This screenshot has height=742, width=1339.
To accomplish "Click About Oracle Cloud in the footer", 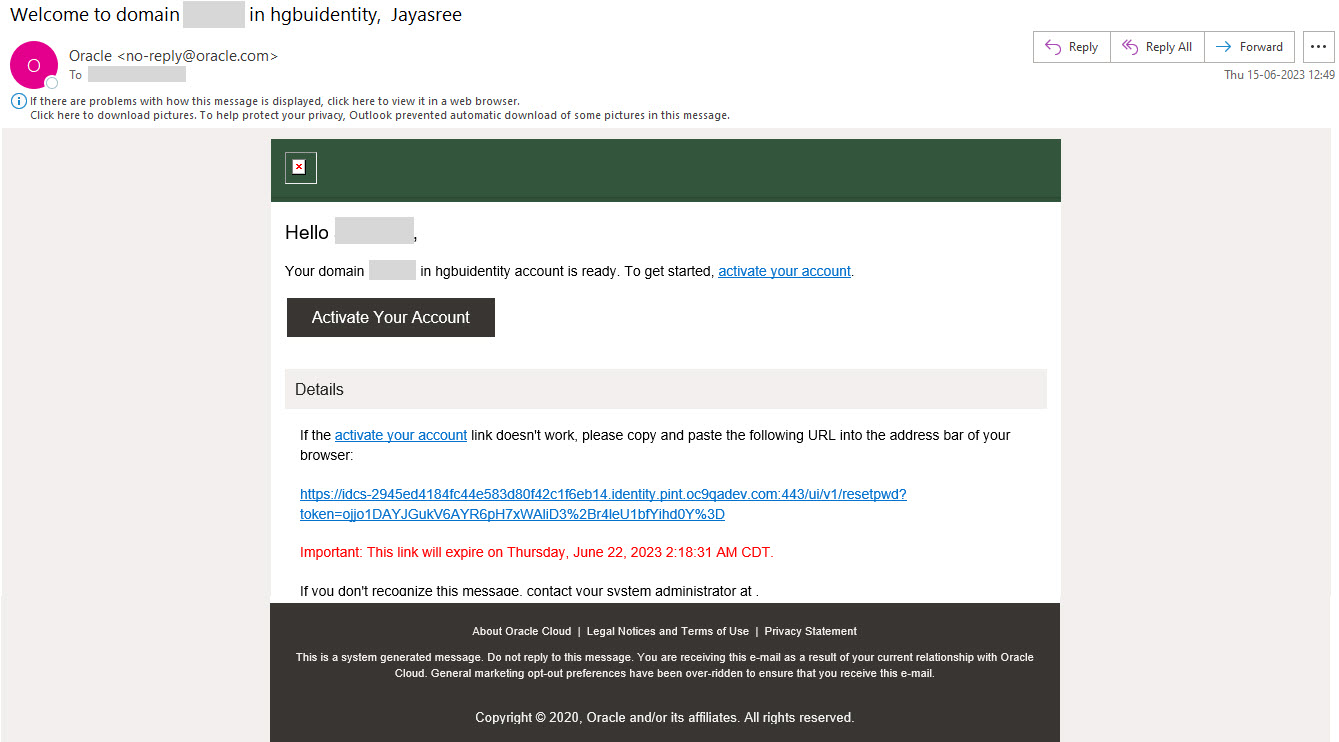I will 521,631.
